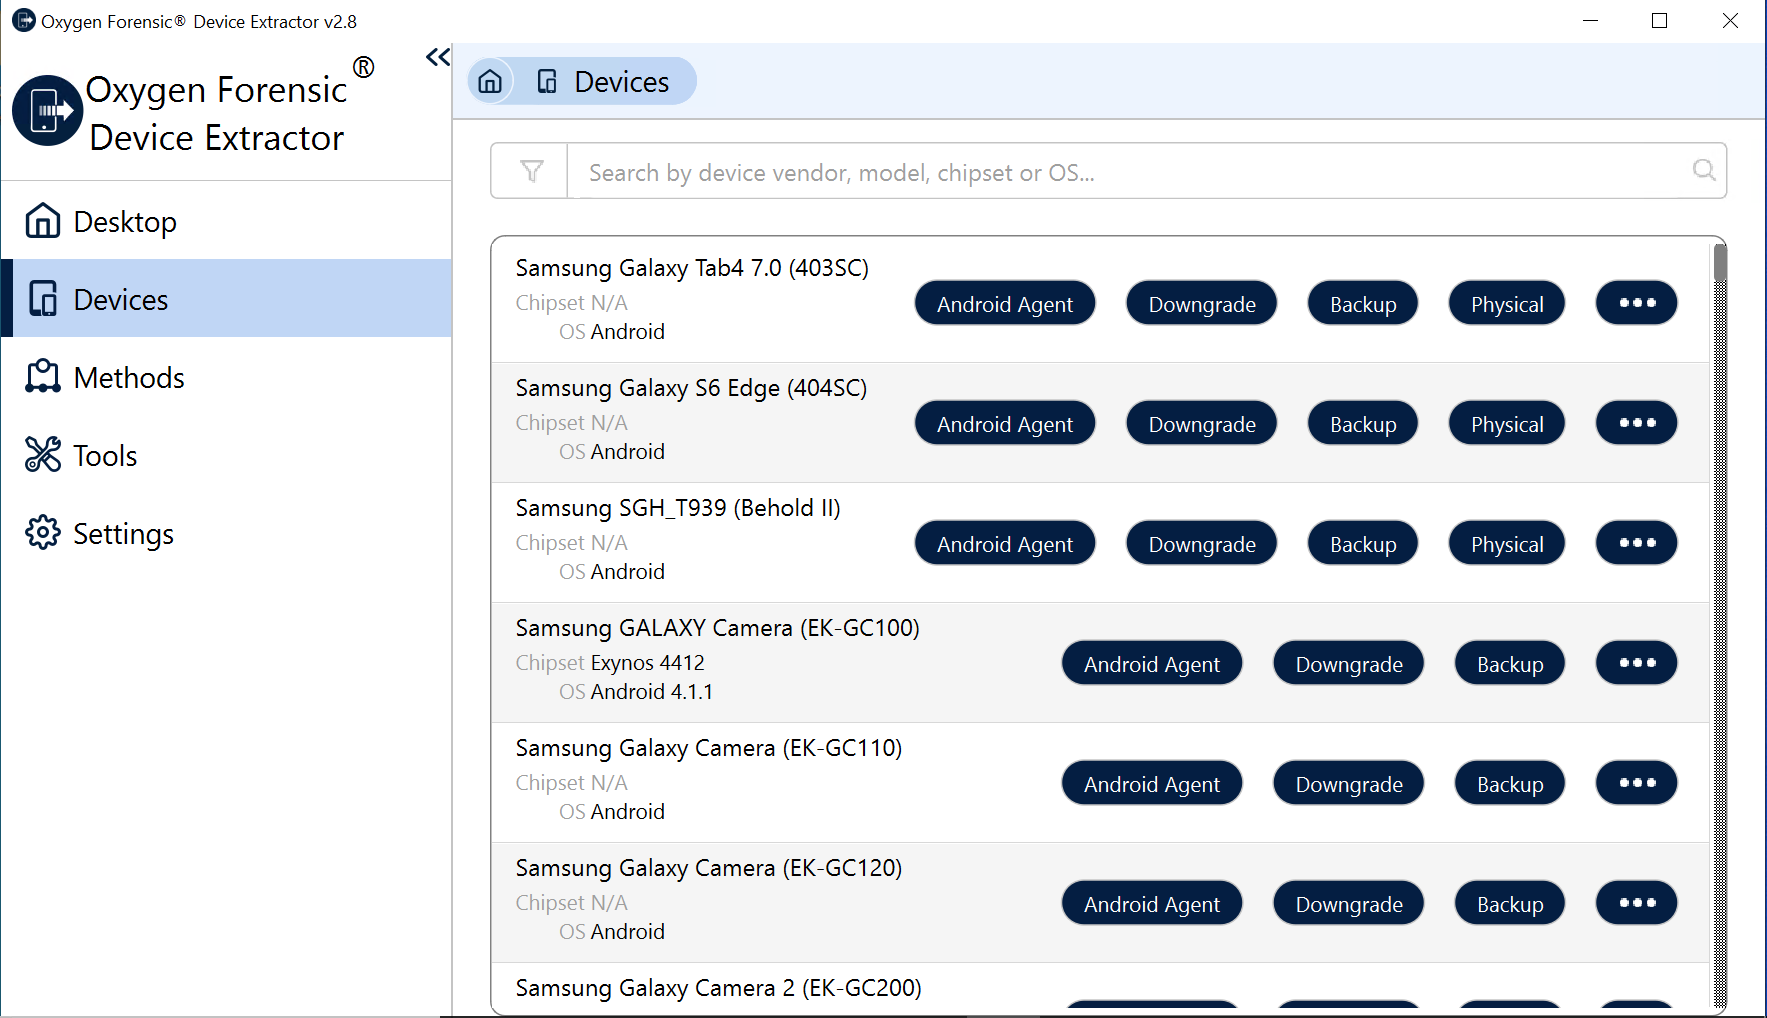This screenshot has width=1767, height=1018.
Task: Open Desktop section in sidebar
Action: coord(227,221)
